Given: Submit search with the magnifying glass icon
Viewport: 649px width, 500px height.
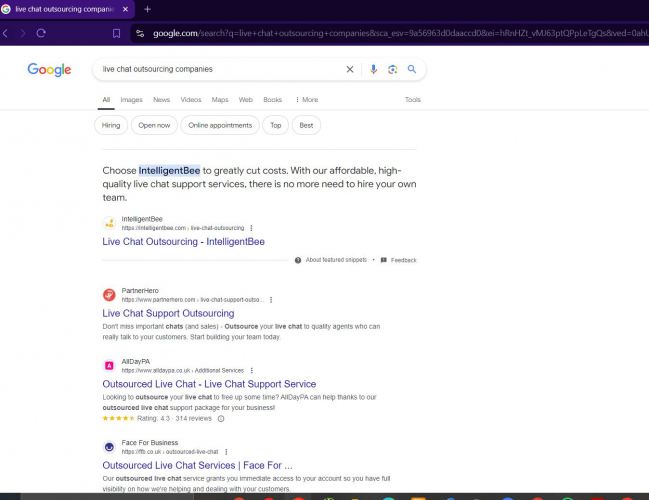Looking at the screenshot, I should pyautogui.click(x=411, y=69).
